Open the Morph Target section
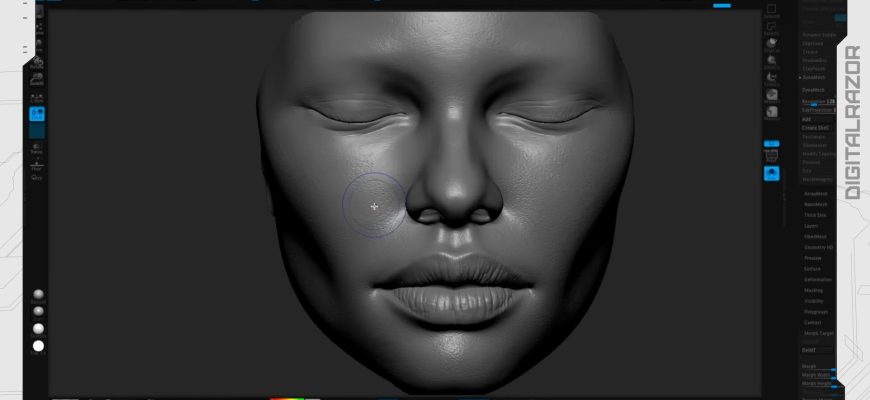This screenshot has height=400, width=870. pyautogui.click(x=819, y=333)
